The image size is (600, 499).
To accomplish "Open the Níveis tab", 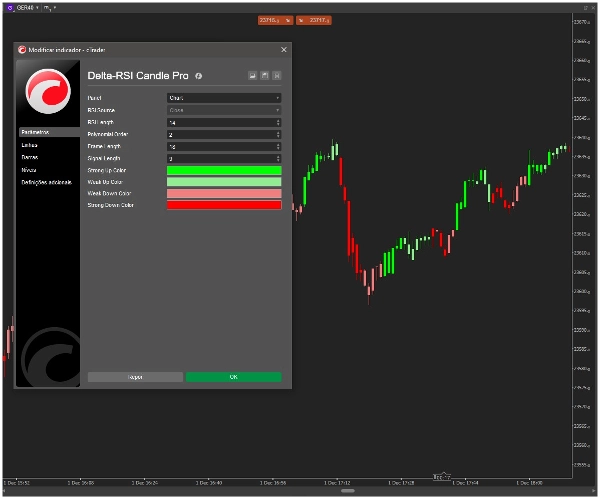I will click(29, 170).
